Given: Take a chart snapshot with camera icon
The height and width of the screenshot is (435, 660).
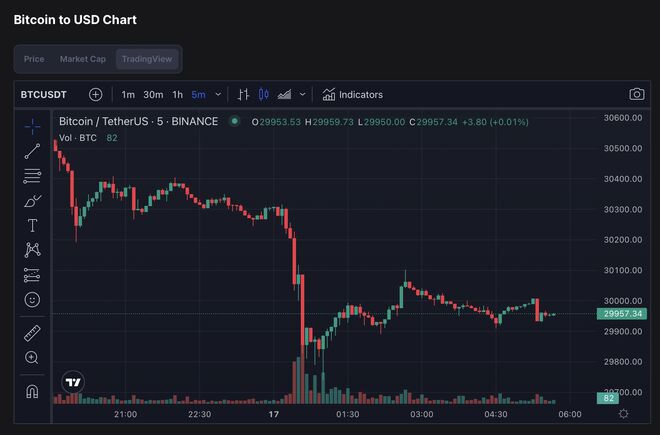Looking at the screenshot, I should point(637,94).
